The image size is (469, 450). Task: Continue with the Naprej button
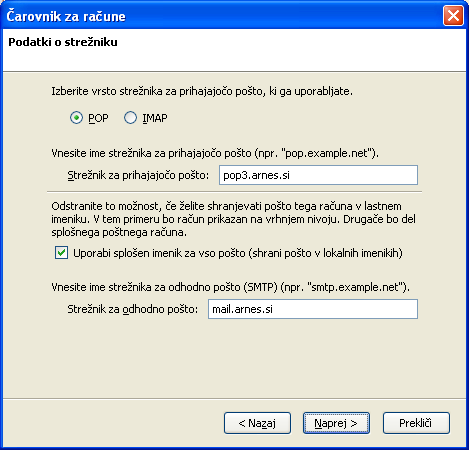click(336, 423)
